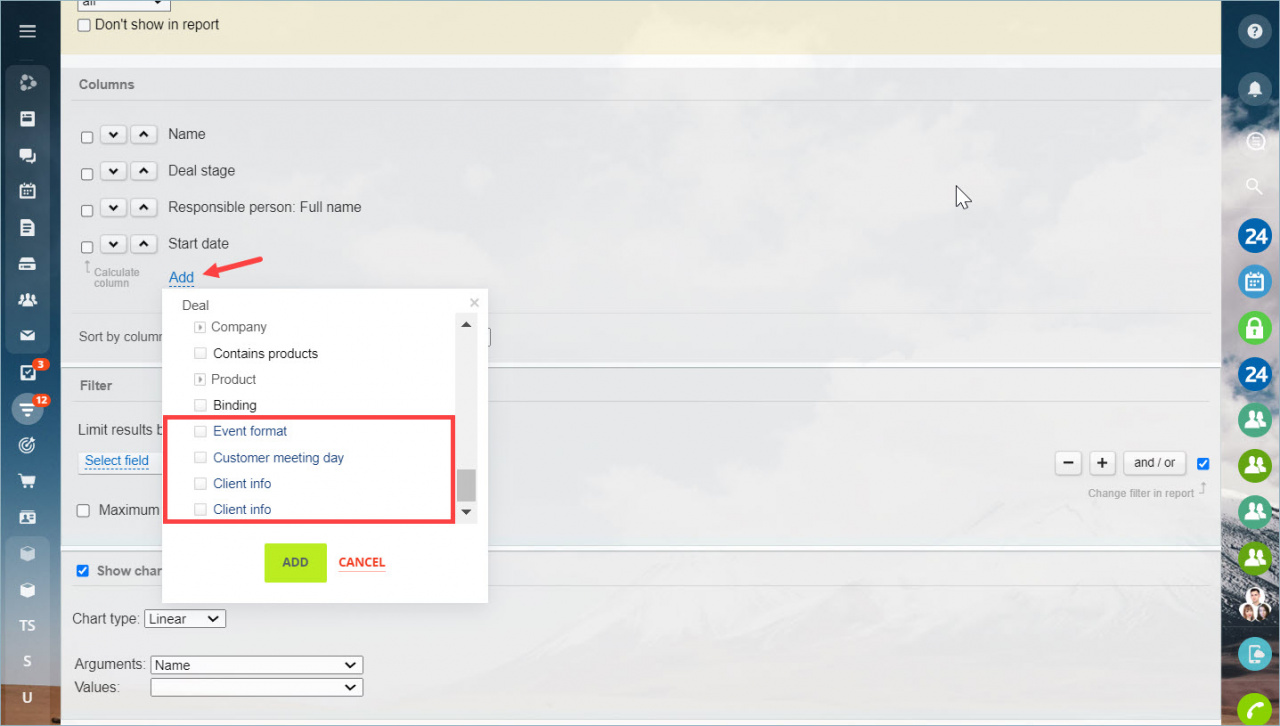Click the and / or filter button
Viewport: 1280px width, 726px height.
coord(1155,463)
